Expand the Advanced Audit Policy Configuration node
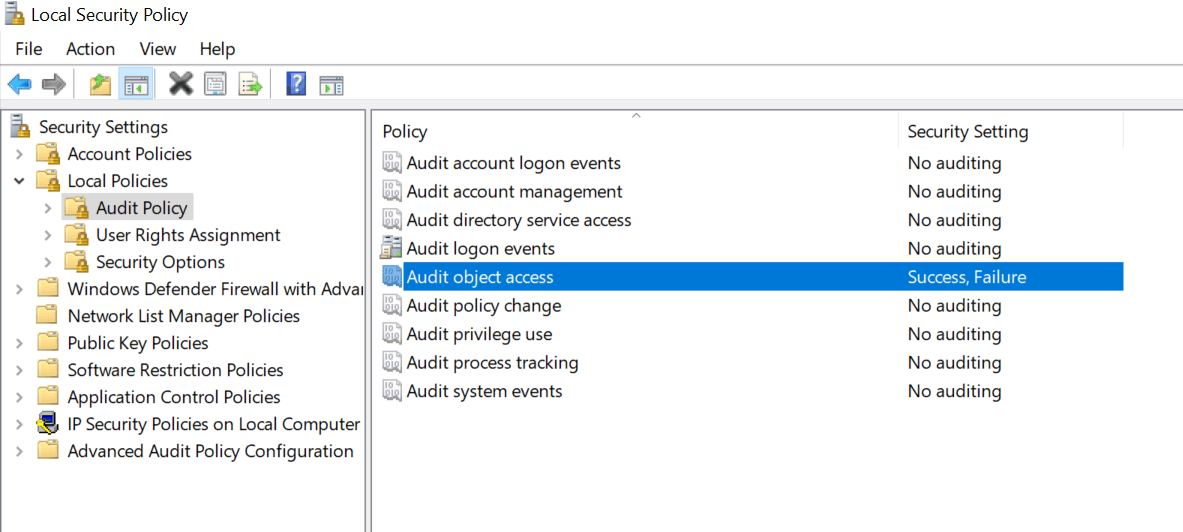Image resolution: width=1183 pixels, height=532 pixels. 20,451
